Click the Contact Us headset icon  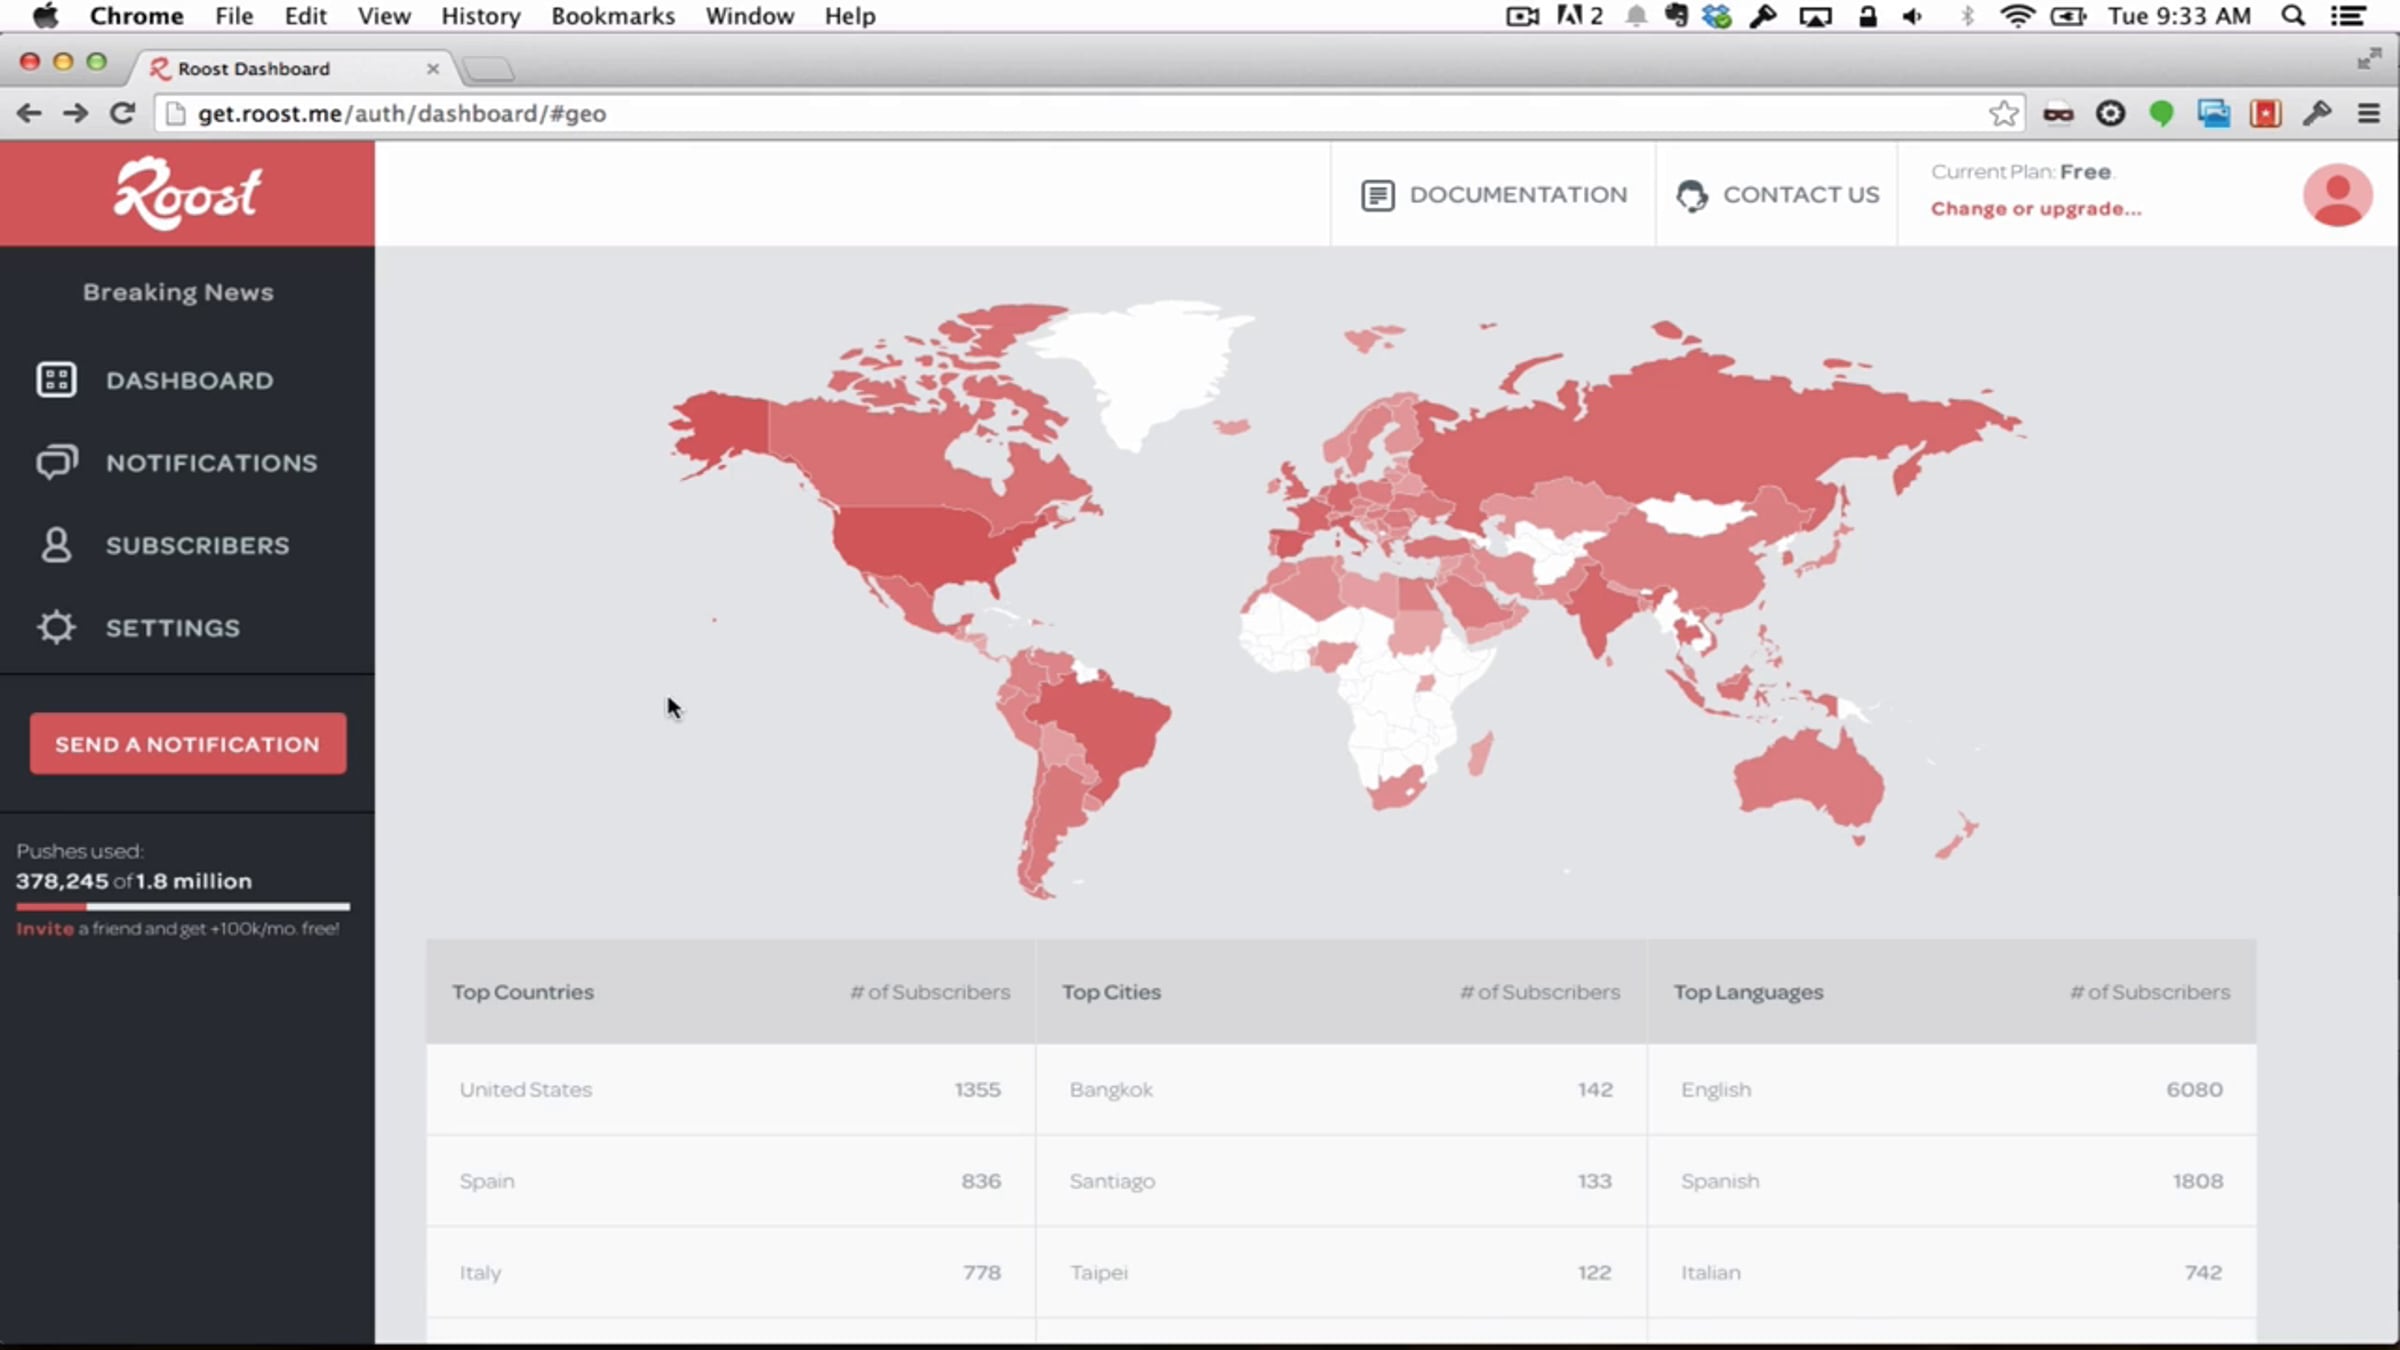click(1692, 195)
